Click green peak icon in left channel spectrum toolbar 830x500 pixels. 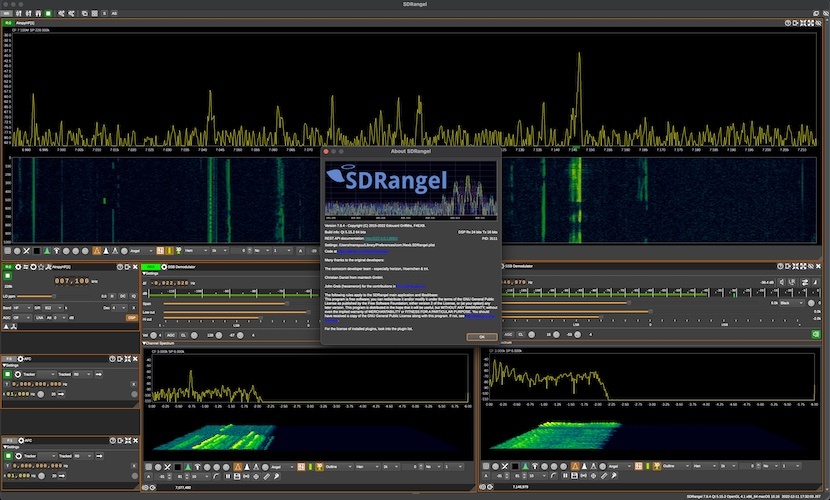pos(187,467)
